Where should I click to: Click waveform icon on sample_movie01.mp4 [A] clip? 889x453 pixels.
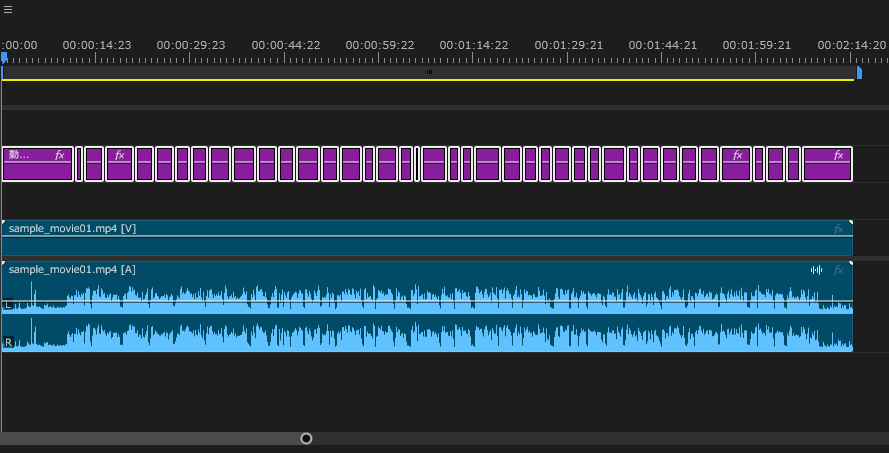816,270
